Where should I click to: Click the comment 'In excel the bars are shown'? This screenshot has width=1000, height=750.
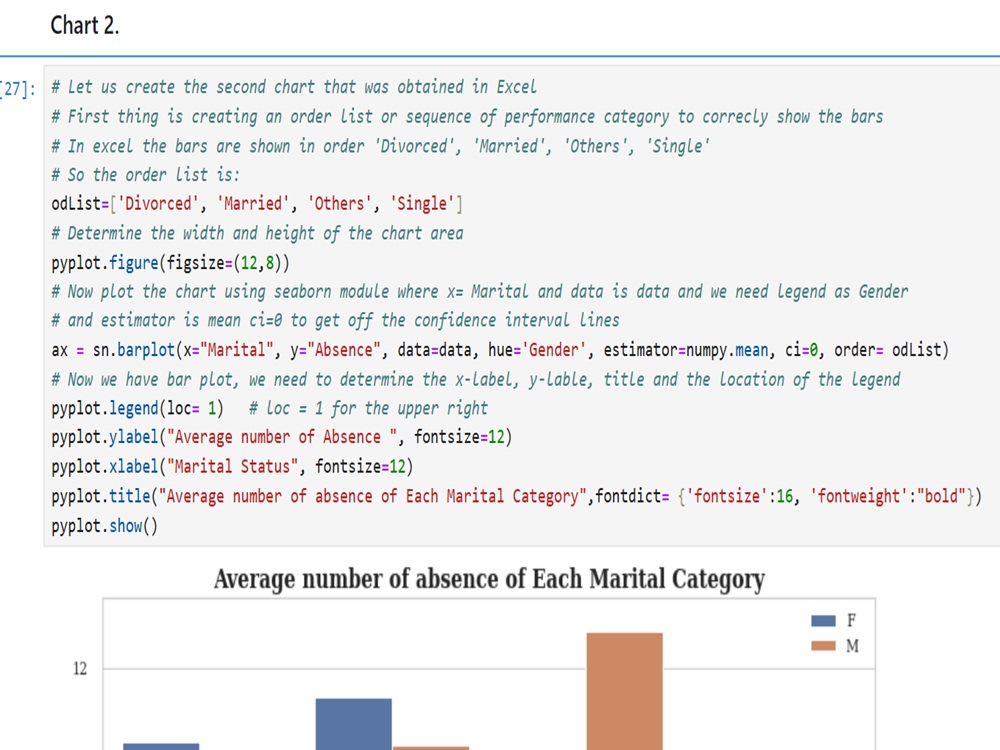(381, 146)
